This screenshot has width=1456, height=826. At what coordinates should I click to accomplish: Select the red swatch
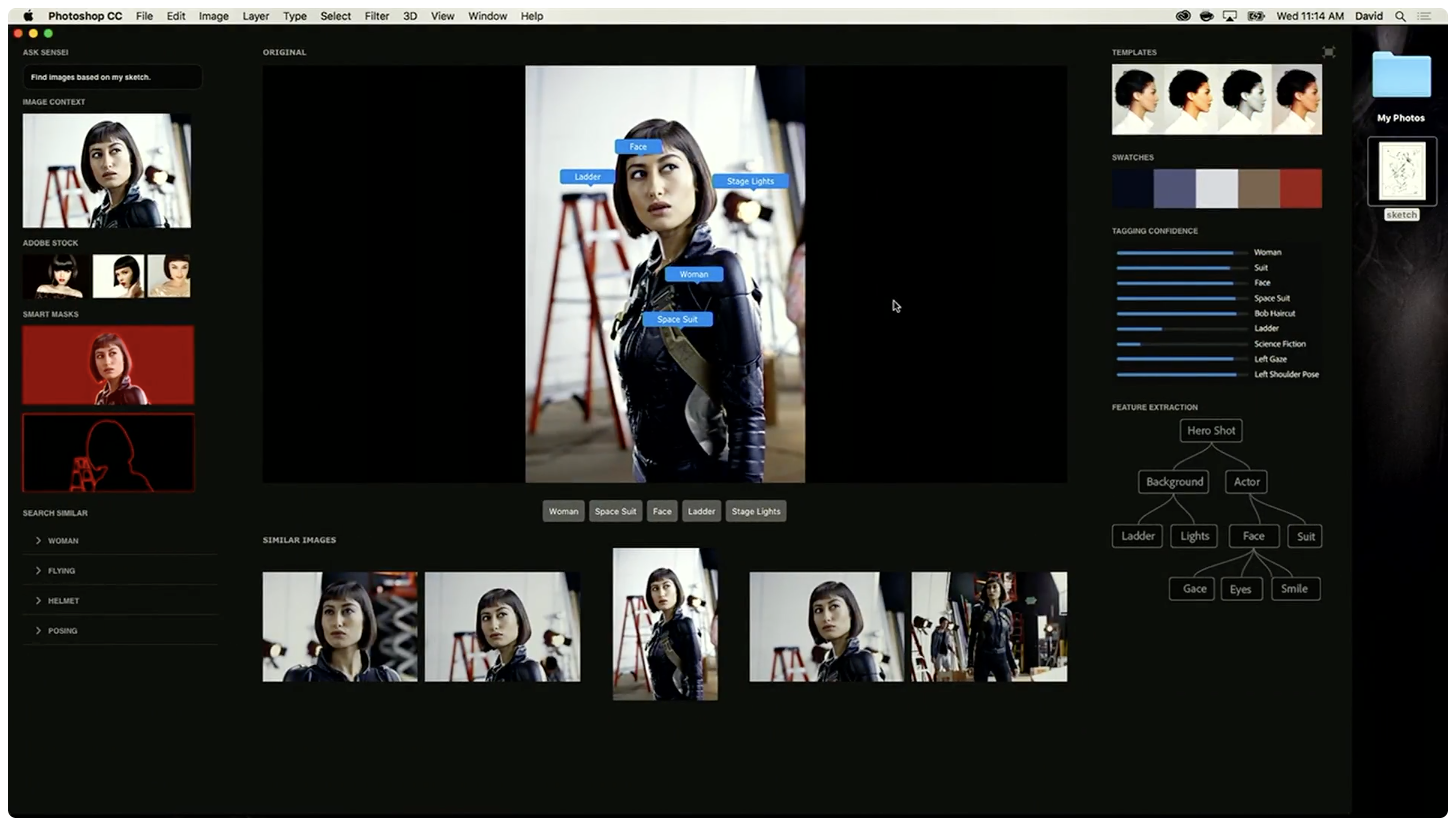1301,188
